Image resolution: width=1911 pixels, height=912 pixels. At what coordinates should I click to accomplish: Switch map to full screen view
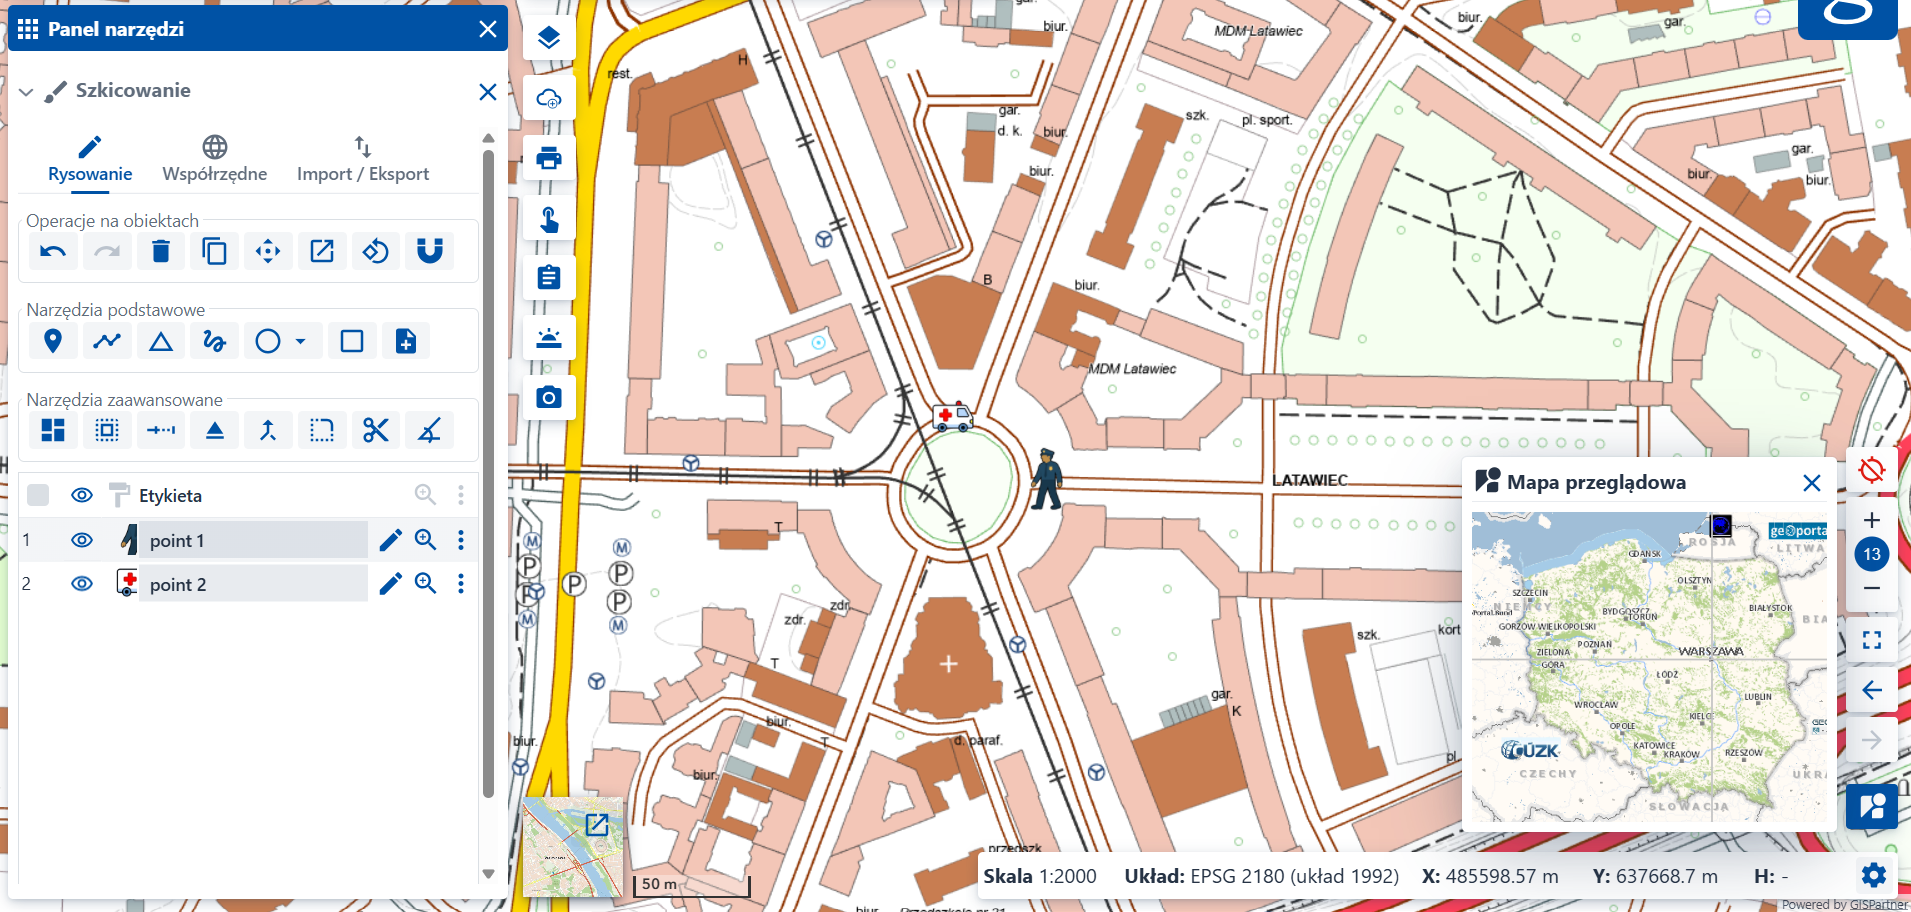[x=1872, y=640]
